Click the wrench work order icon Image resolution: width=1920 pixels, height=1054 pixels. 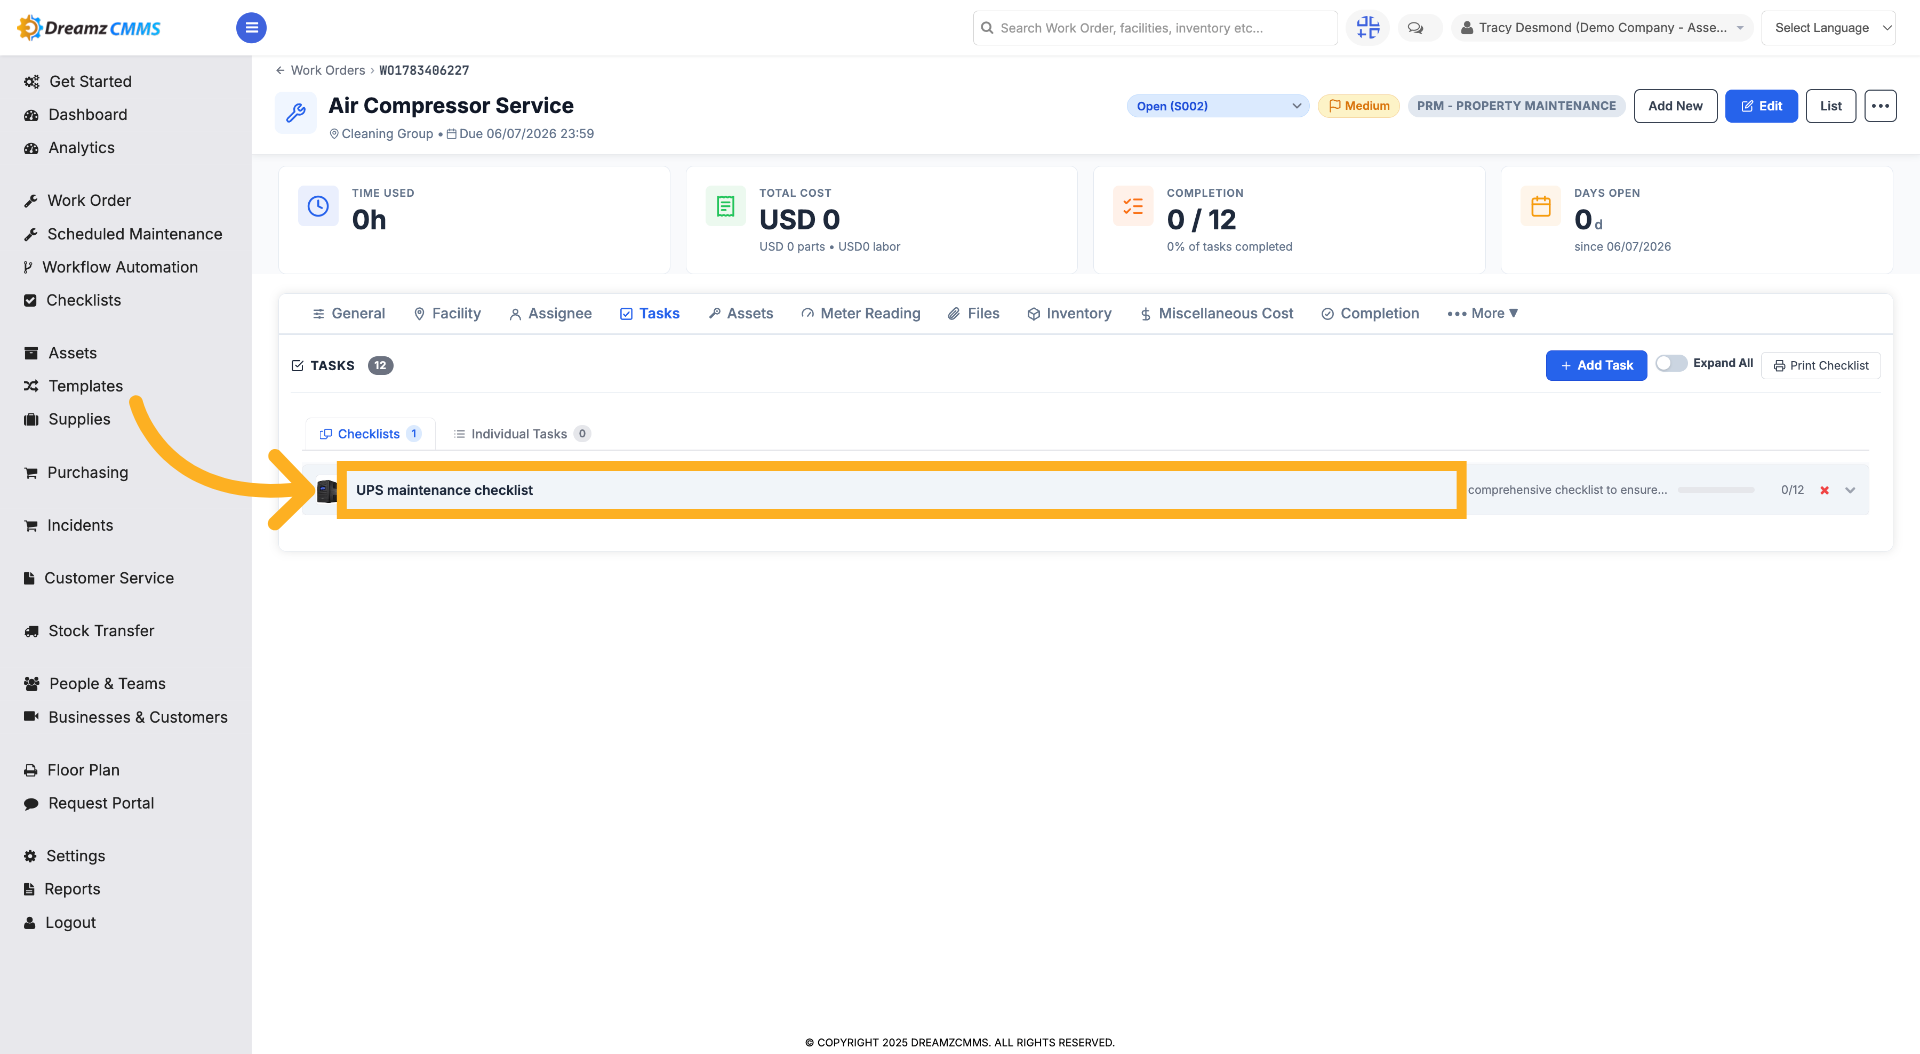pyautogui.click(x=296, y=113)
